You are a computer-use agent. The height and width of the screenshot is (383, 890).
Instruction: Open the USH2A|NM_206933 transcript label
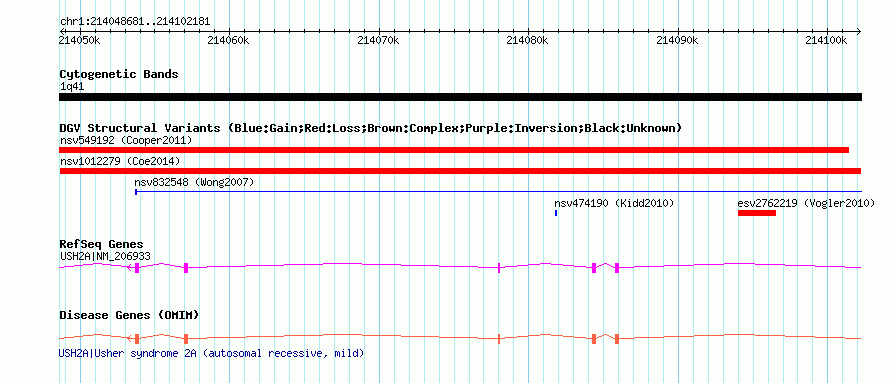(x=105, y=256)
